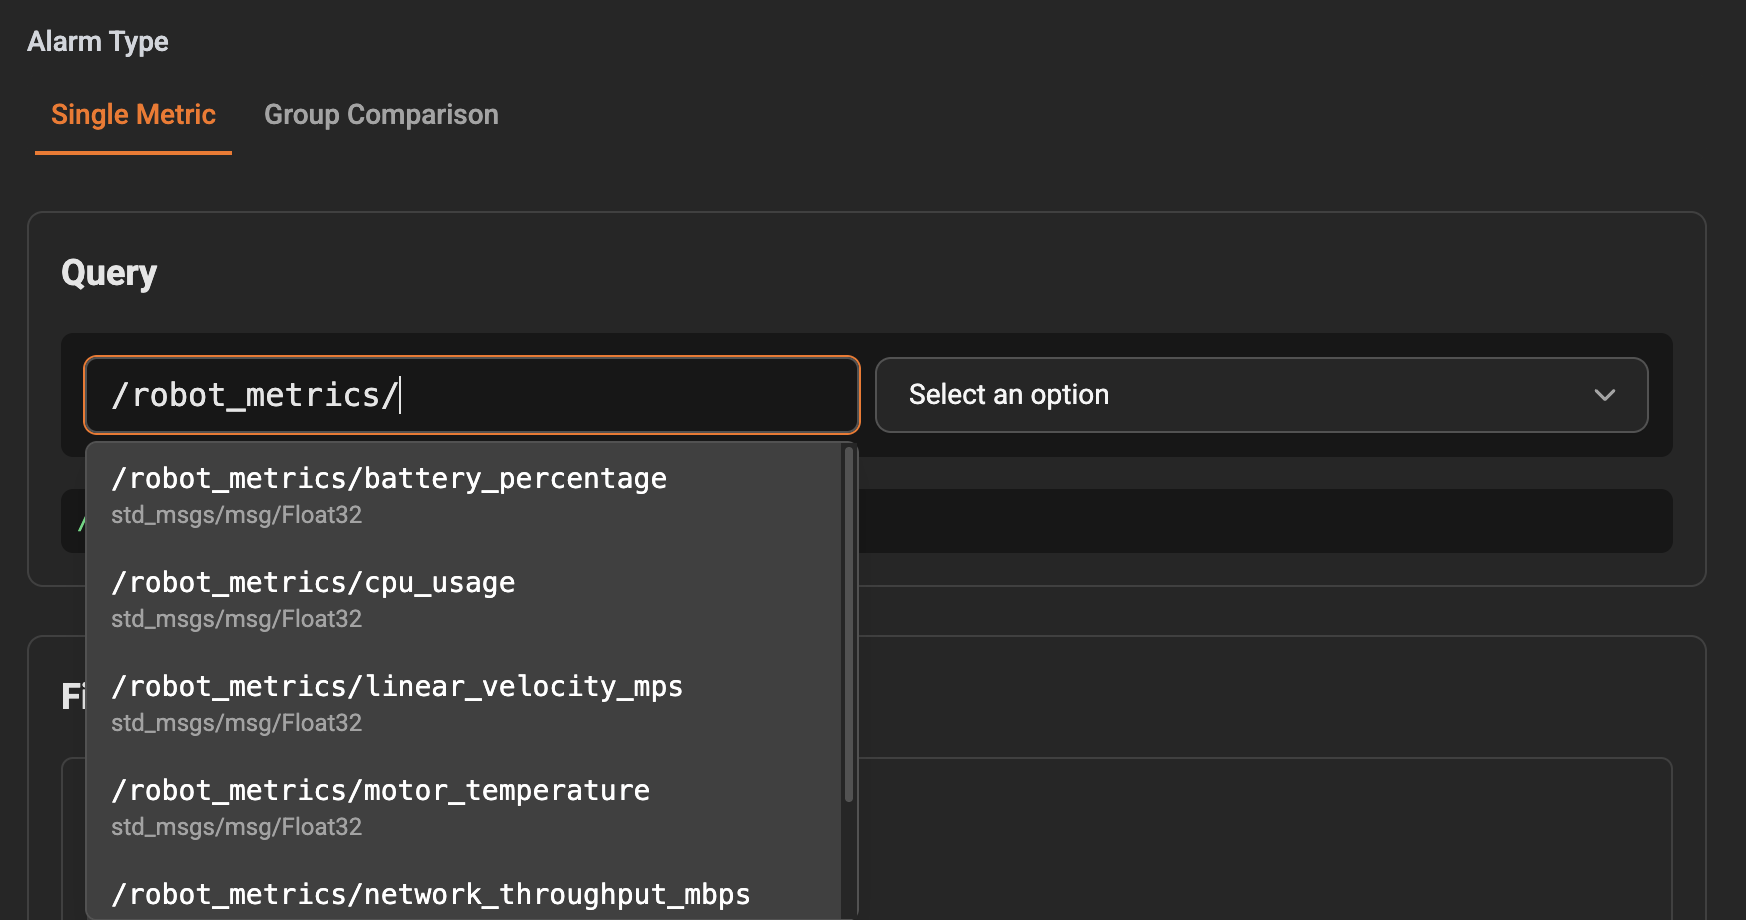Choose /robot_metrics/network_throughput_mbps at list bottom
1746x920 pixels.
pos(430,894)
